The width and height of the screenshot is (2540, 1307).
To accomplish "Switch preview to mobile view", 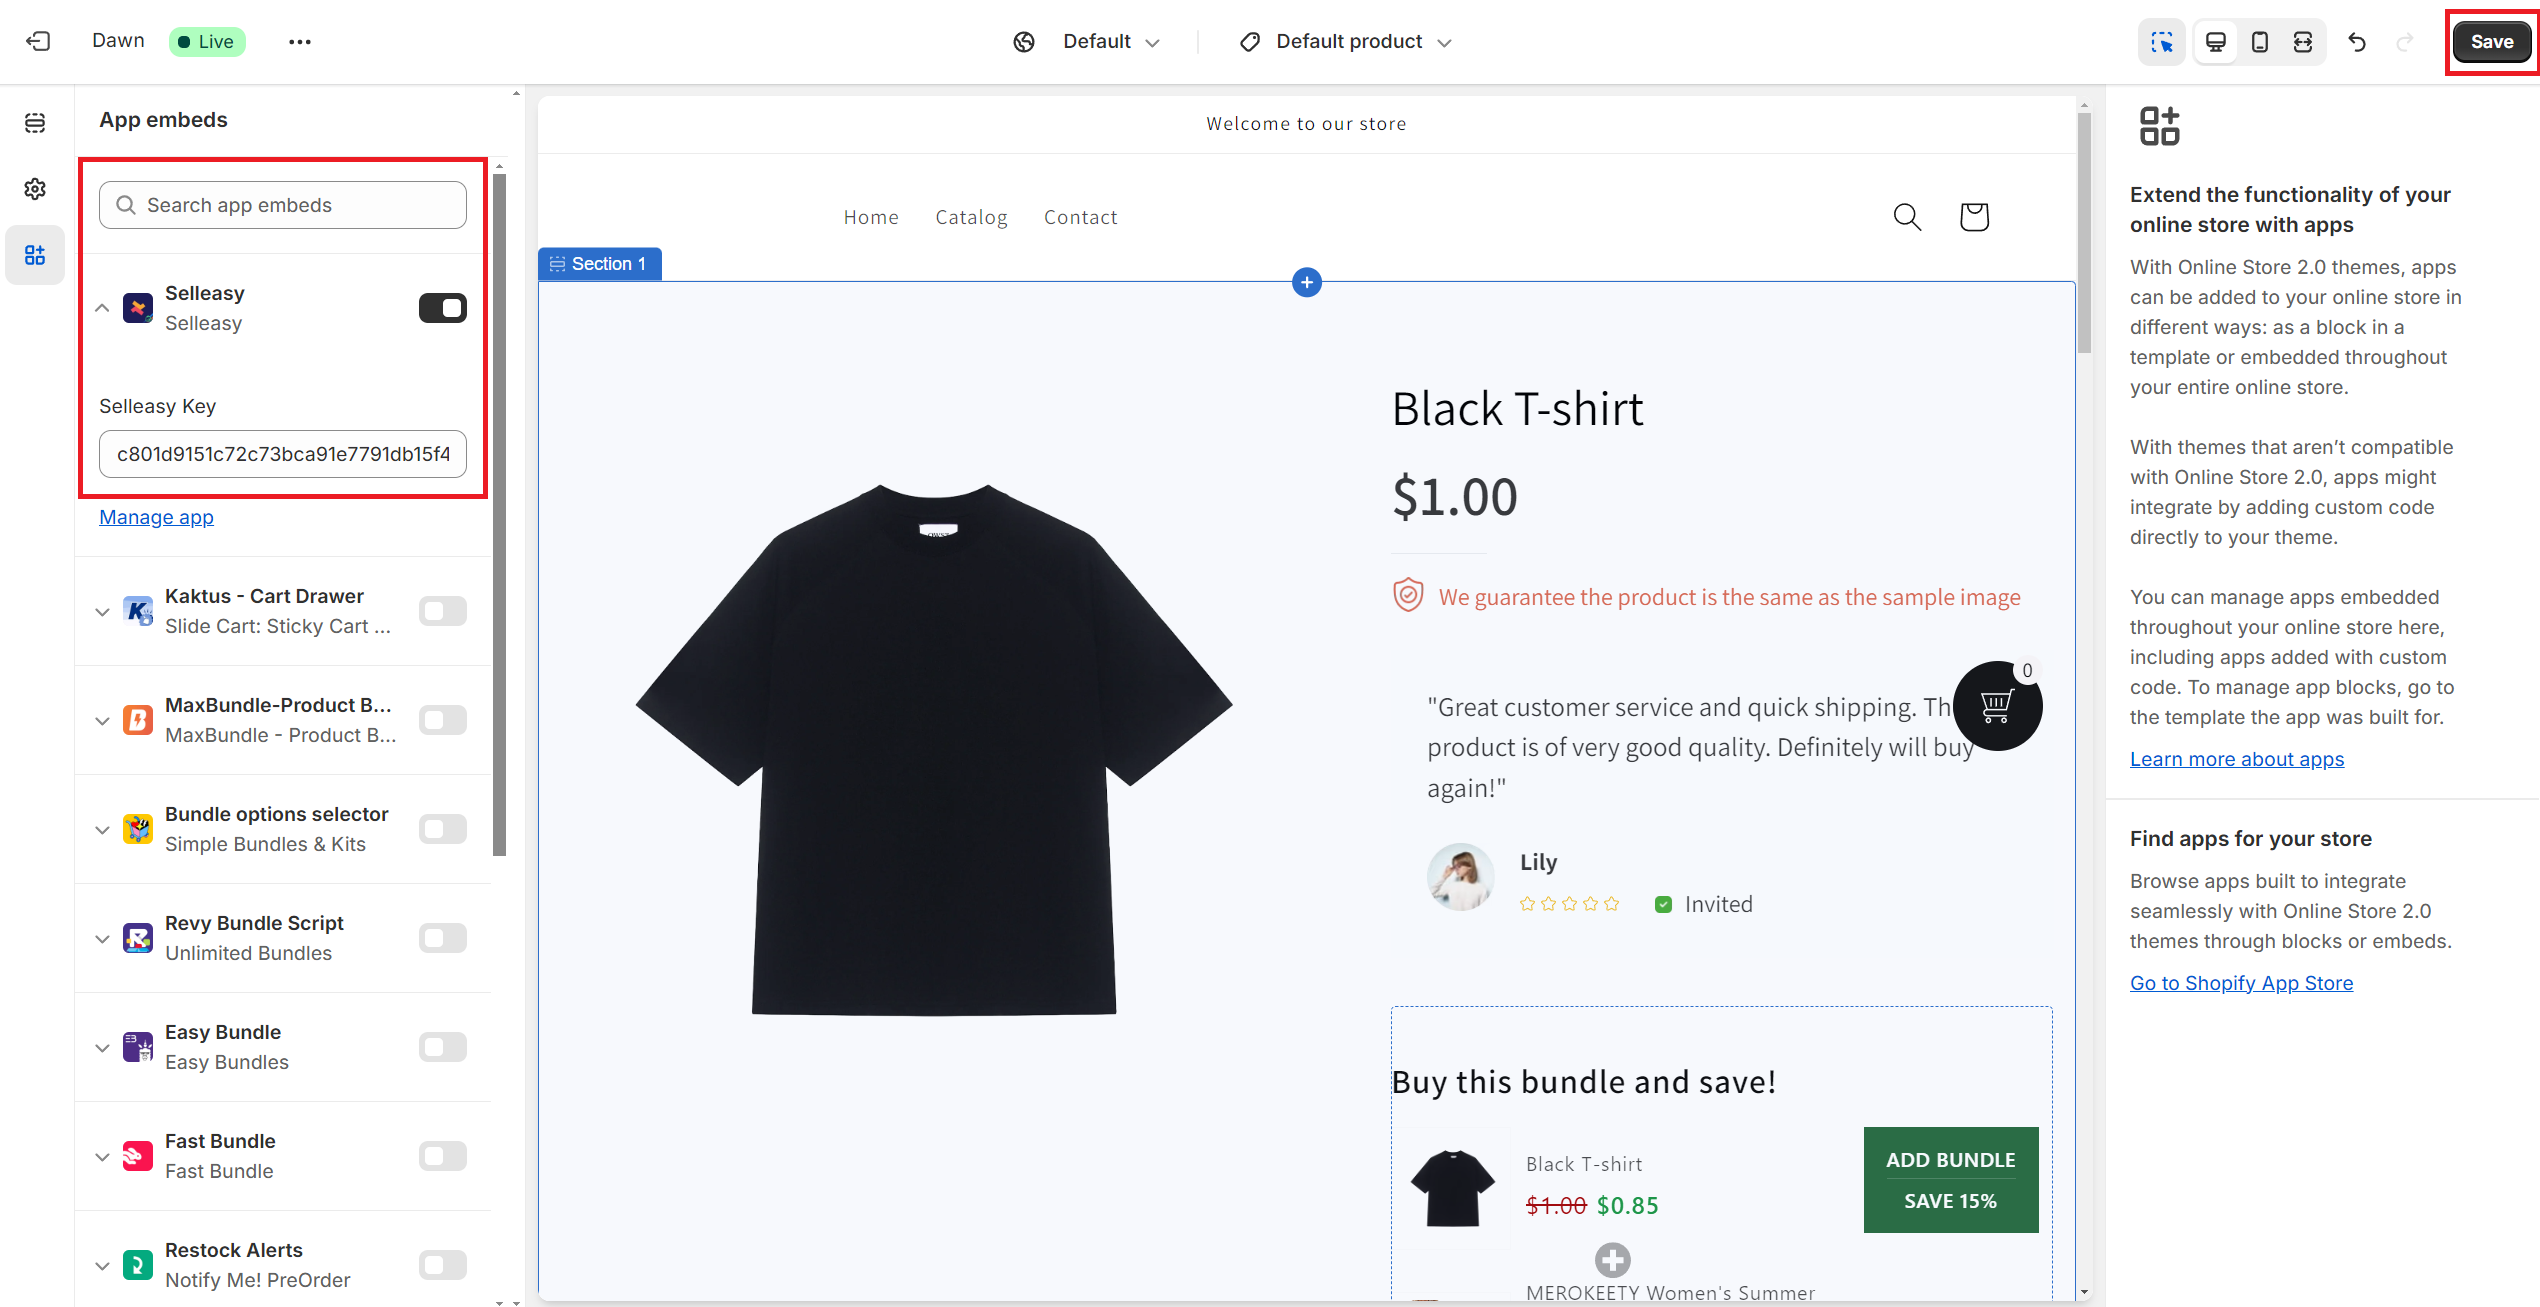I will (x=2258, y=41).
